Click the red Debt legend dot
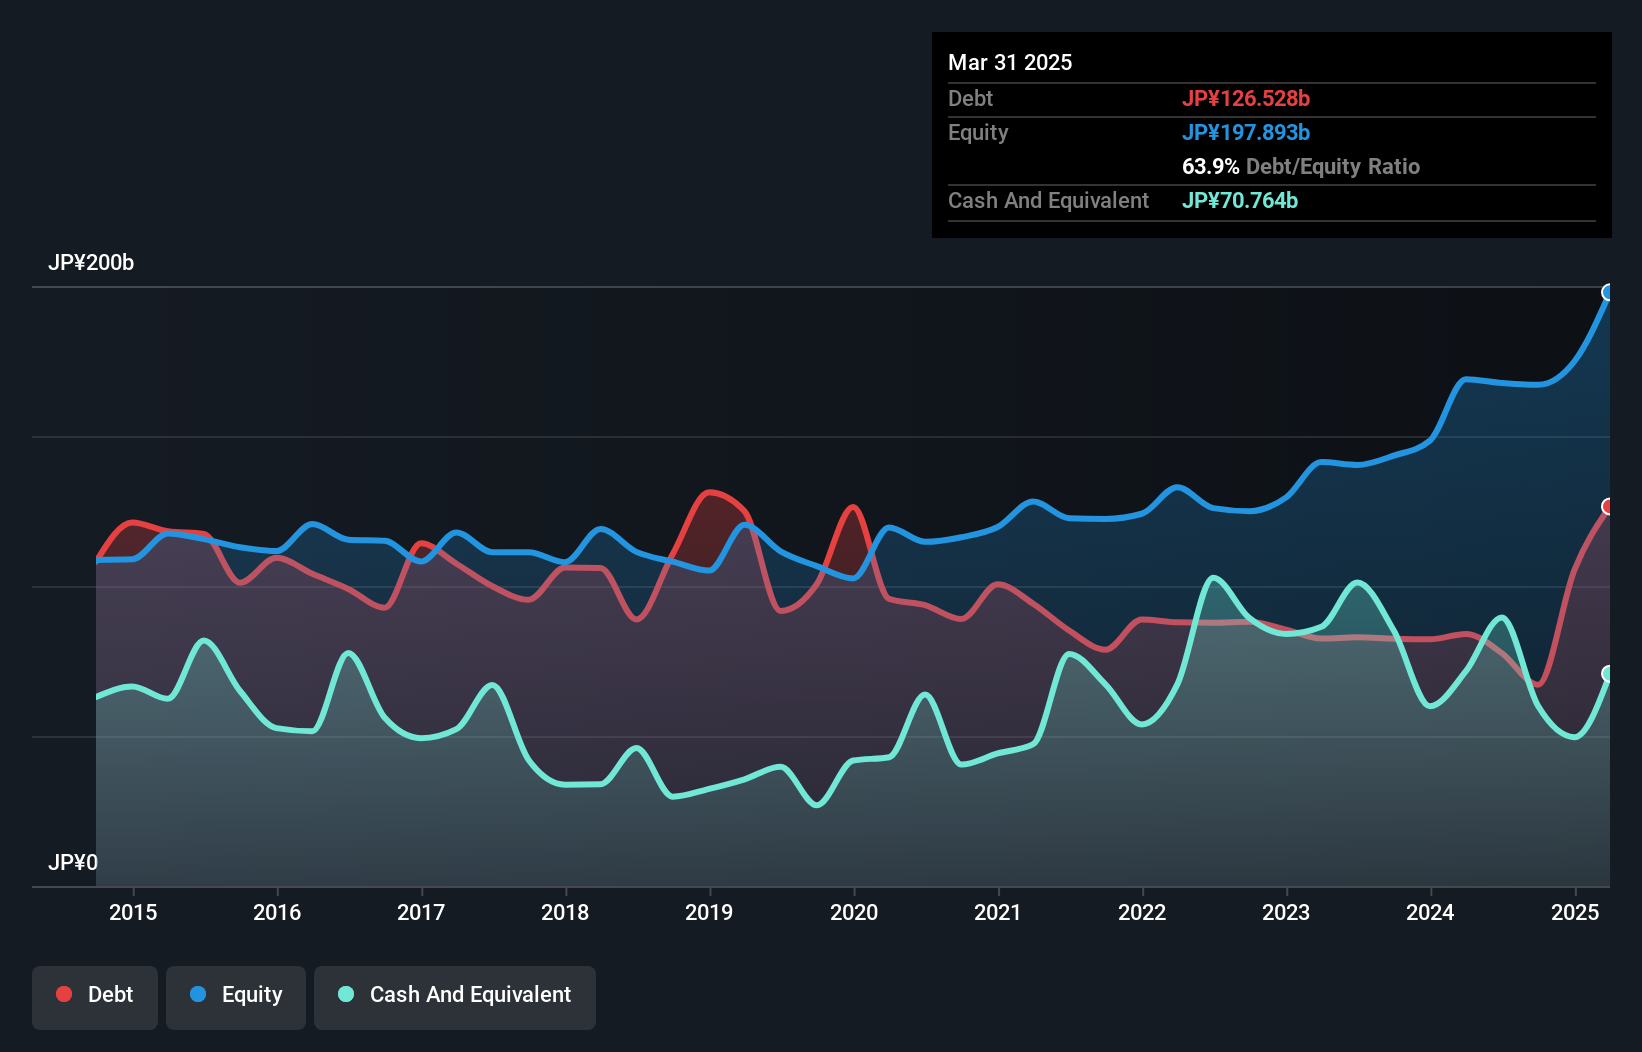Image resolution: width=1642 pixels, height=1052 pixels. [64, 994]
